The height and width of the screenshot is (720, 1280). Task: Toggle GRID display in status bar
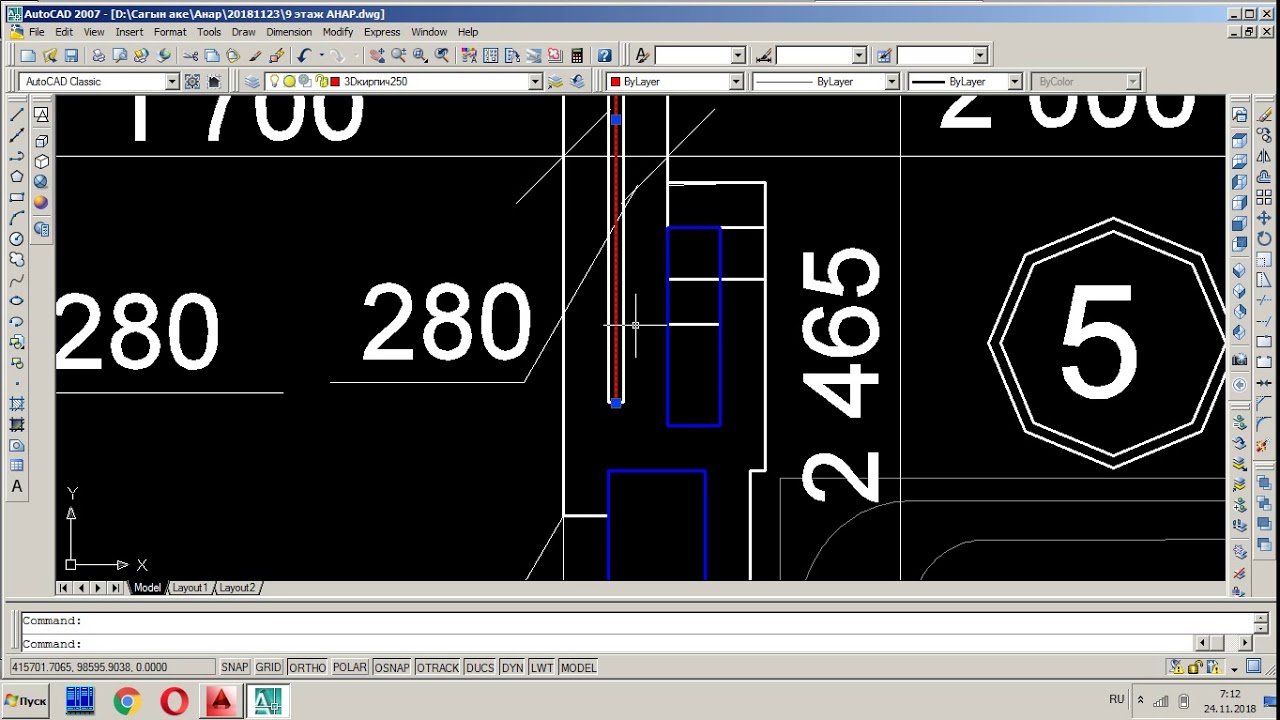[268, 668]
